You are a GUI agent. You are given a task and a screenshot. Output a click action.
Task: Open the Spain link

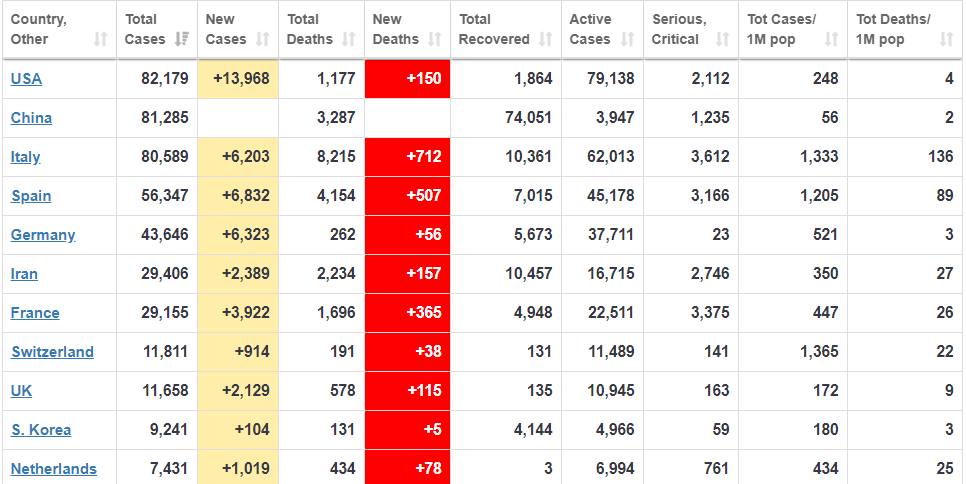30,196
